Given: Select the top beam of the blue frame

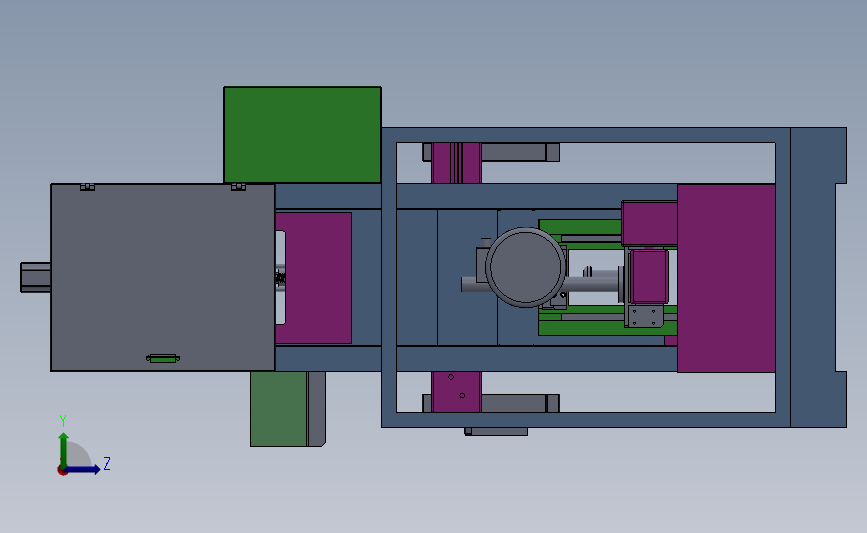Looking at the screenshot, I should pyautogui.click(x=586, y=135).
